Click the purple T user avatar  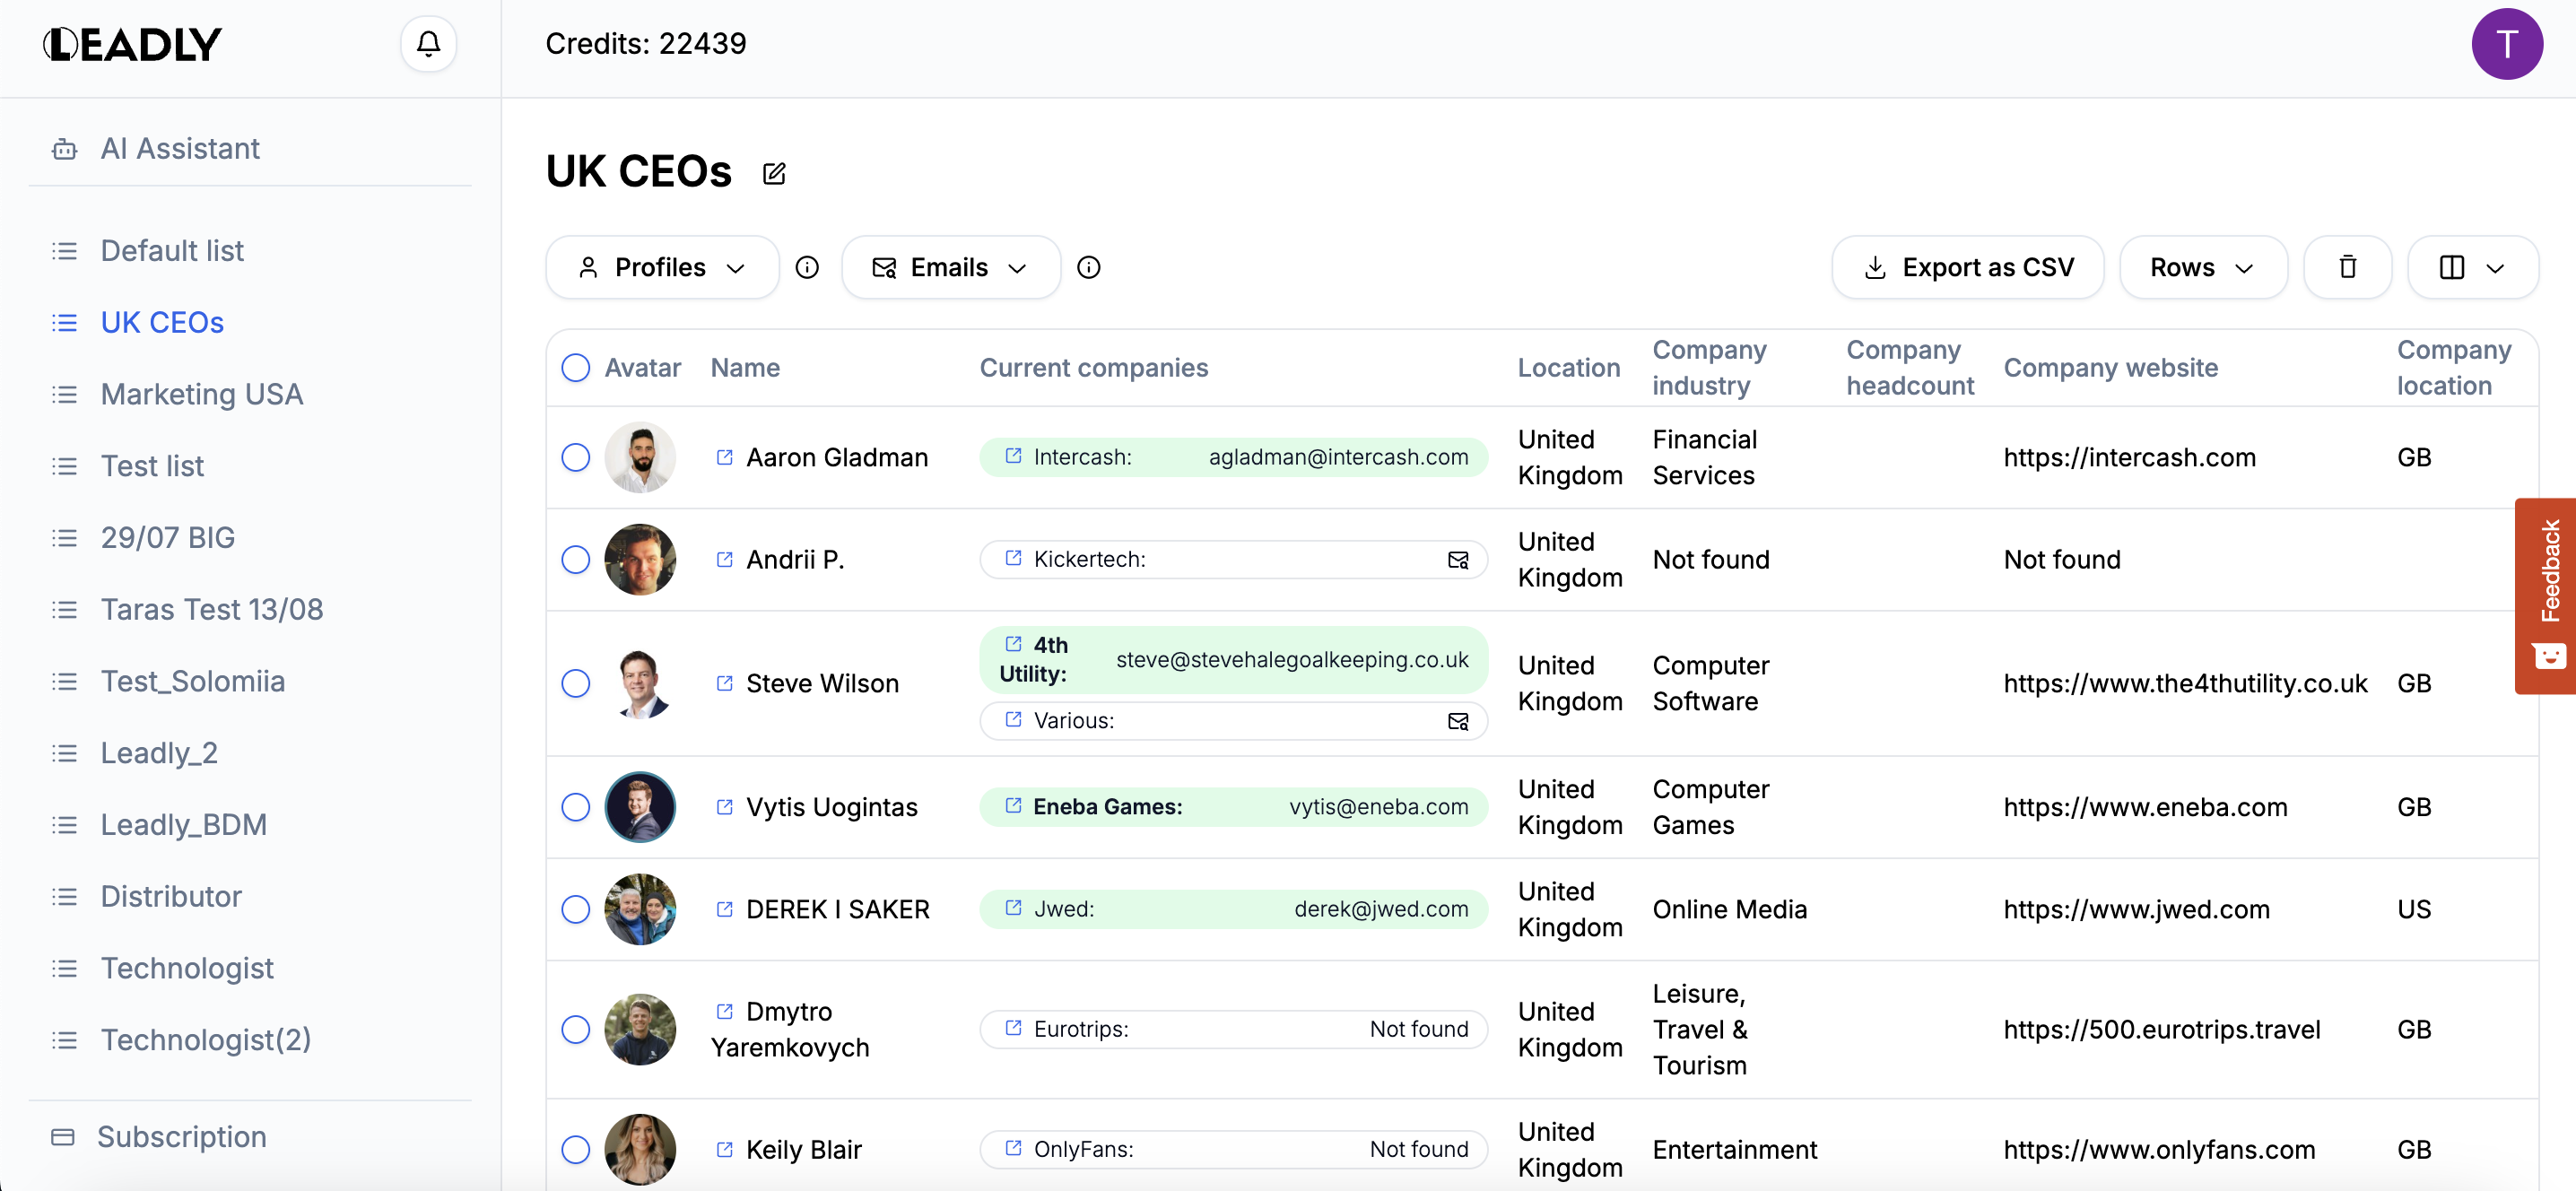[2506, 44]
